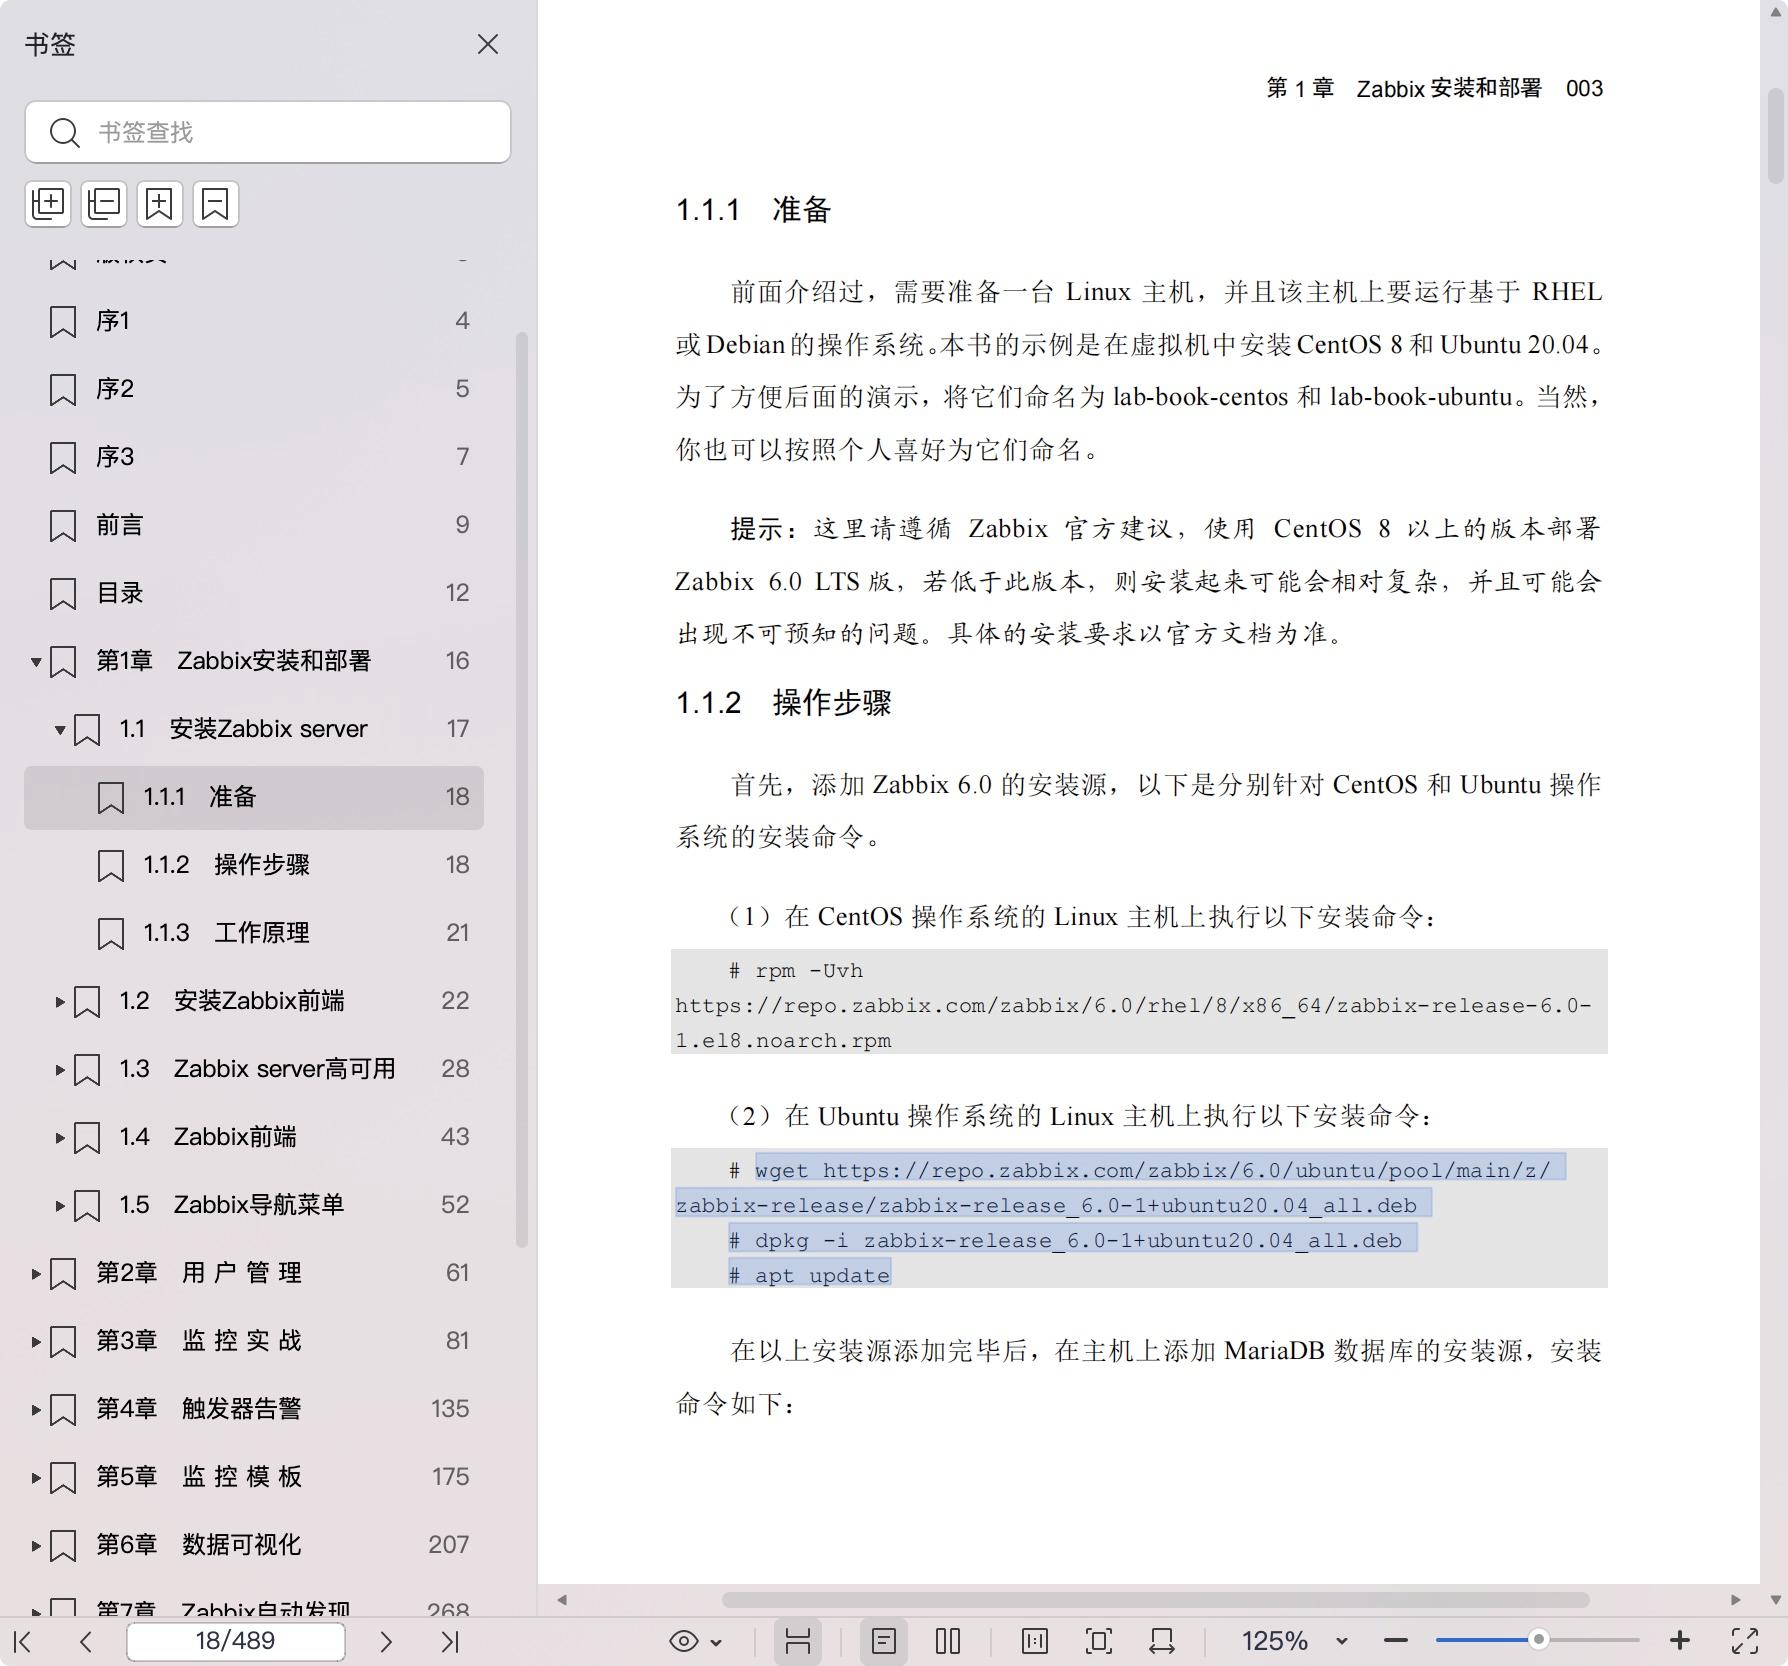This screenshot has width=1788, height=1666.
Task: Fit page to window
Action: point(1098,1641)
